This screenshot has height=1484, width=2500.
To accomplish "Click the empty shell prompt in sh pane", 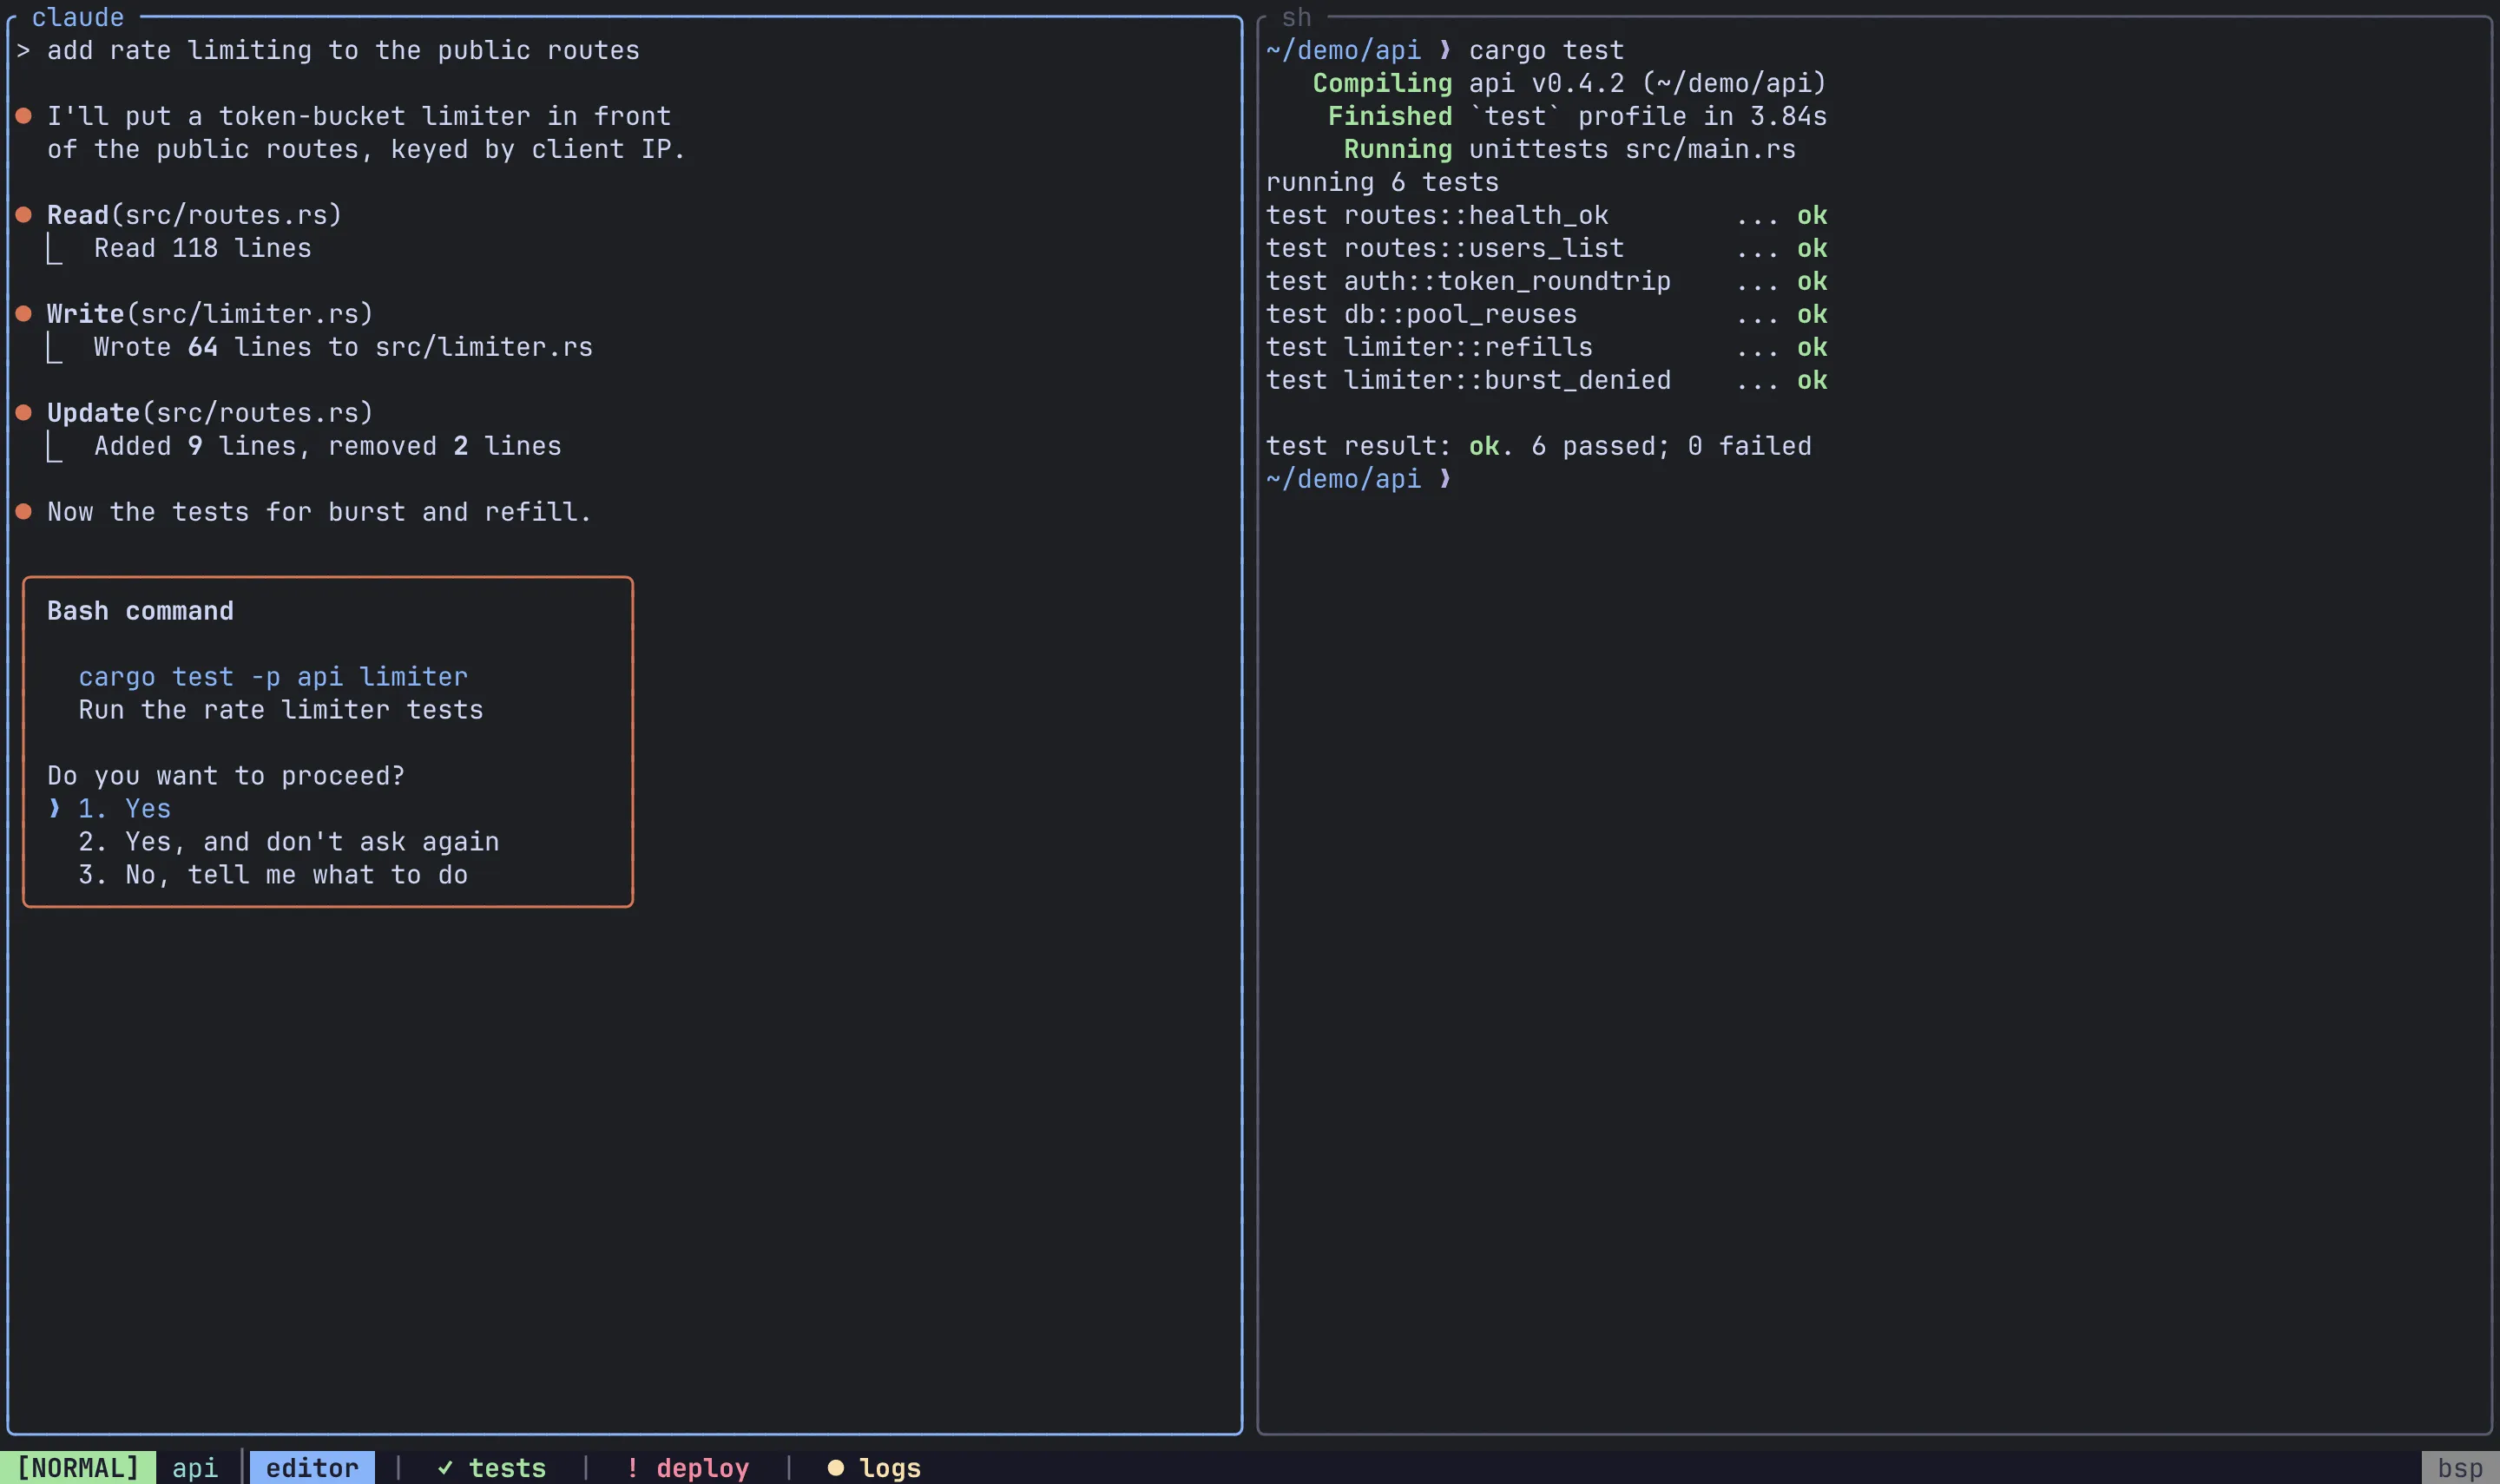I will coord(1359,478).
